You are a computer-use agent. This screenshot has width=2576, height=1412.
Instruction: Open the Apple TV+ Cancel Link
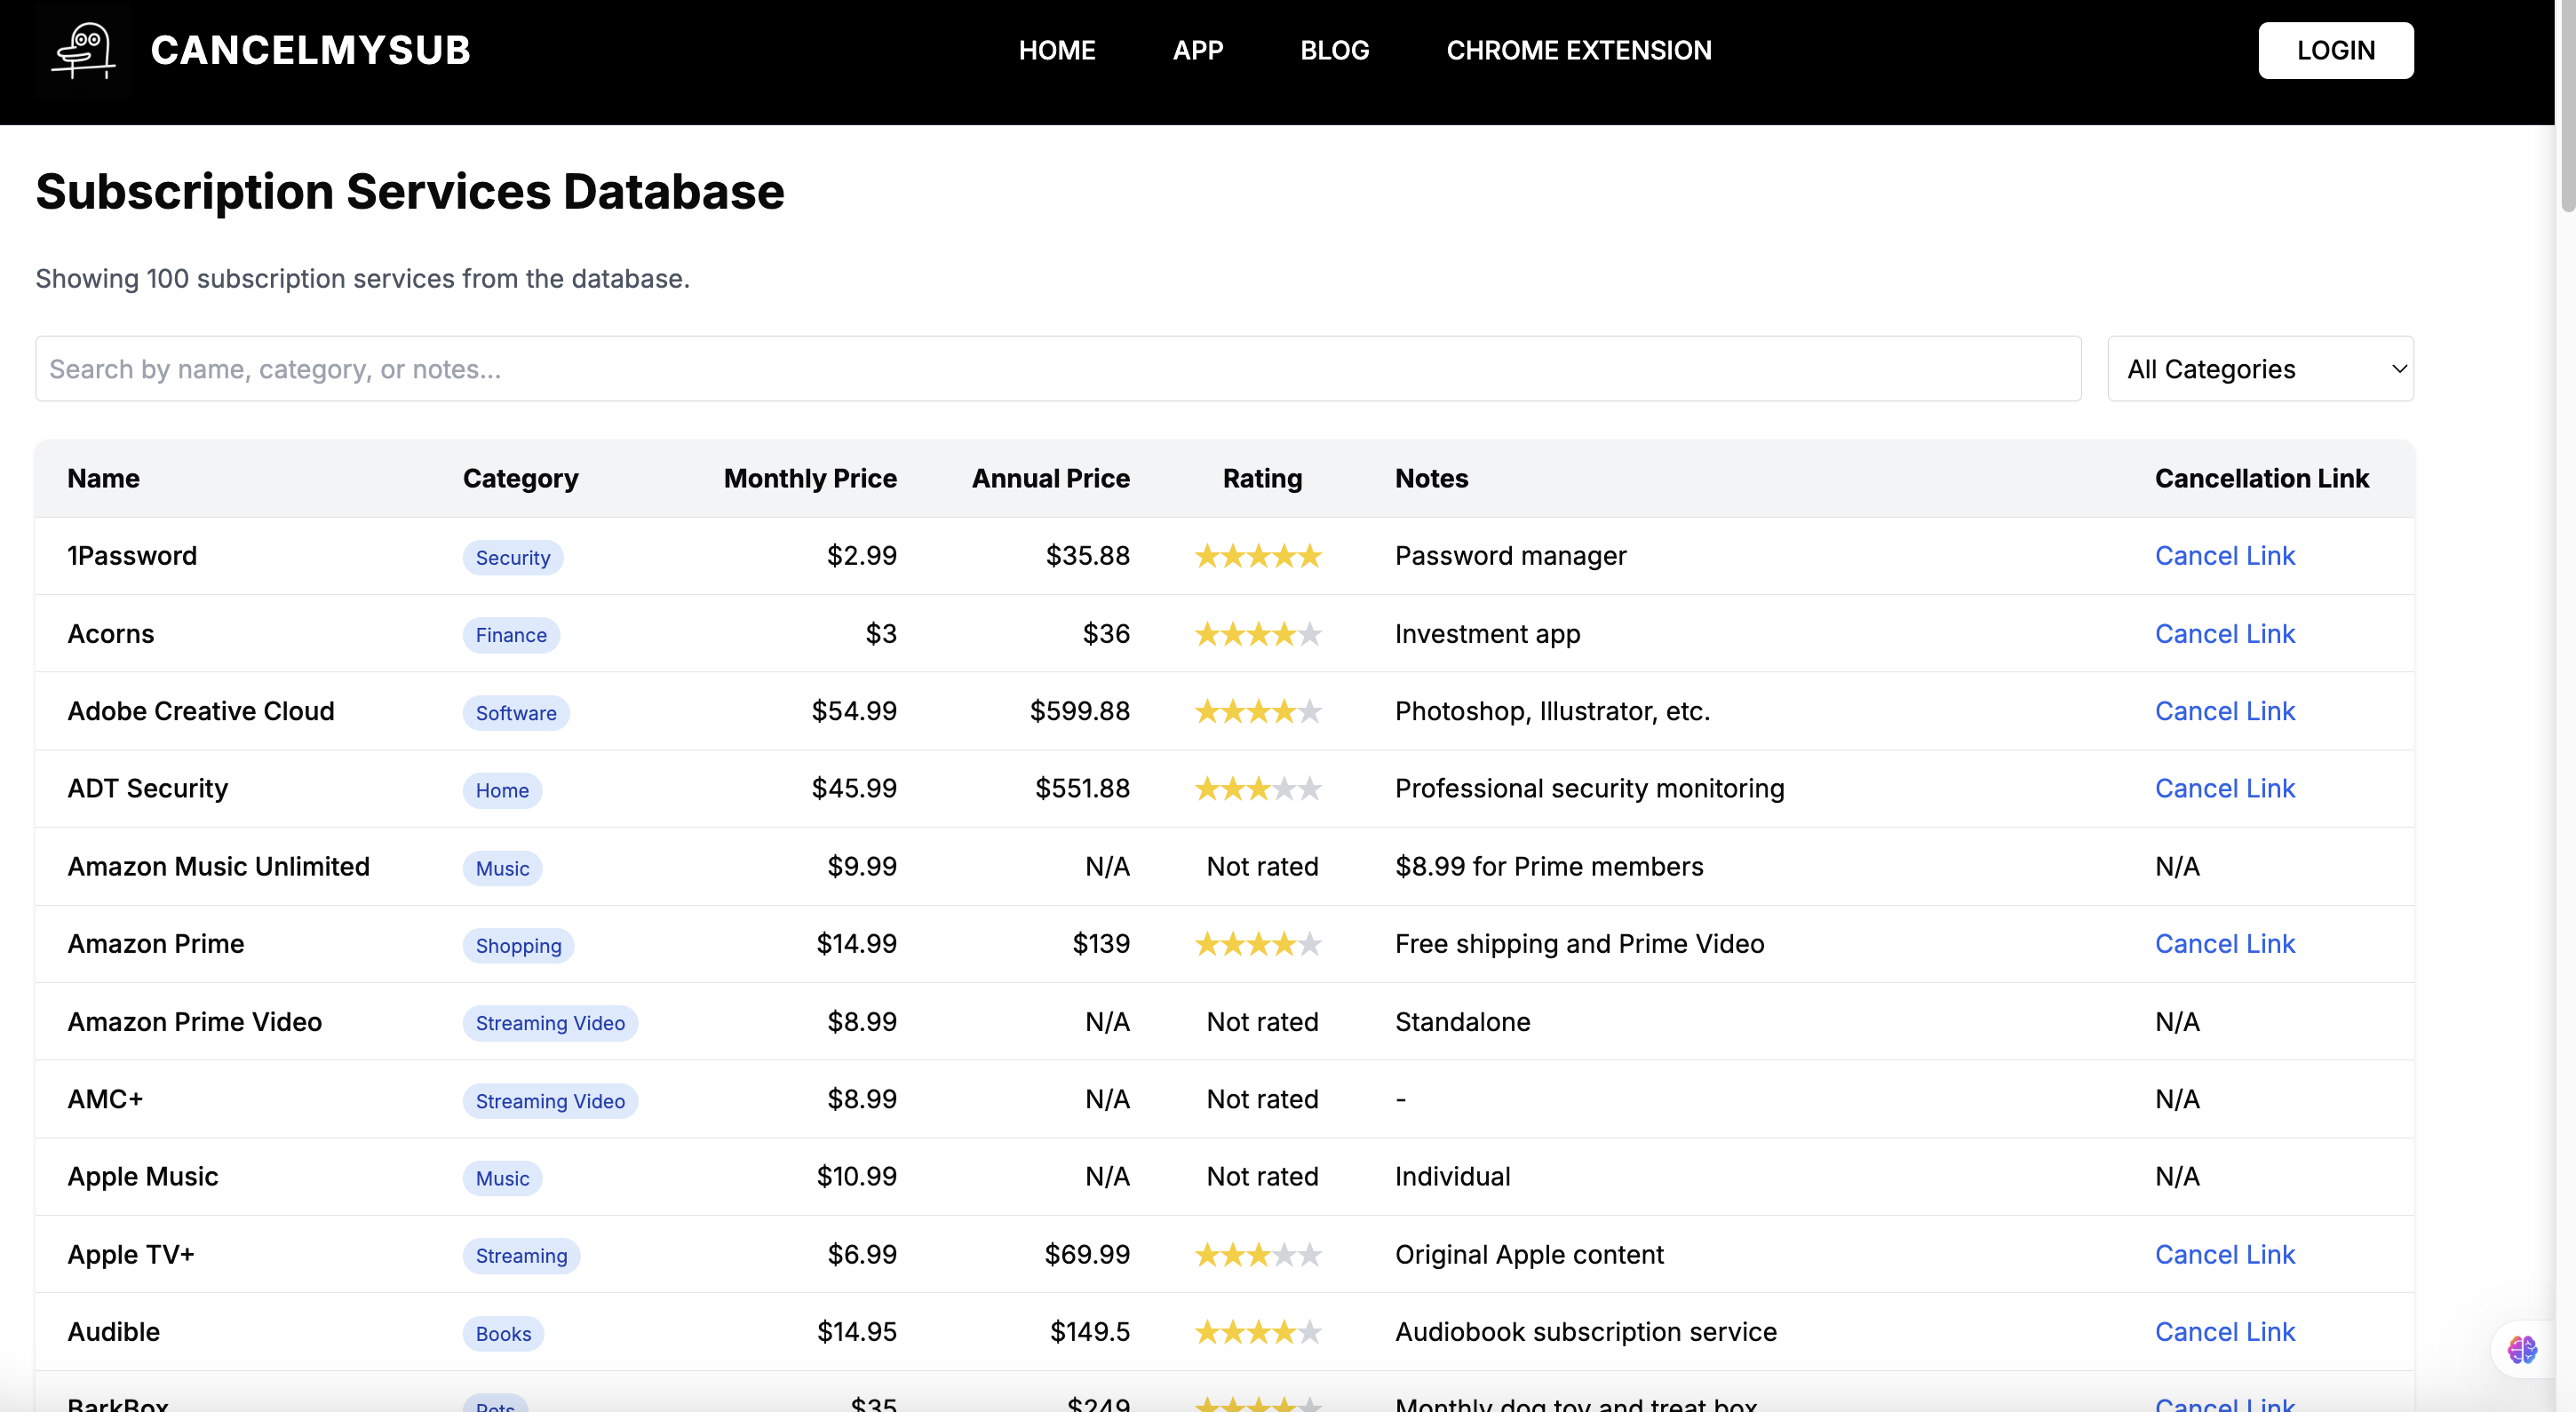click(2224, 1254)
